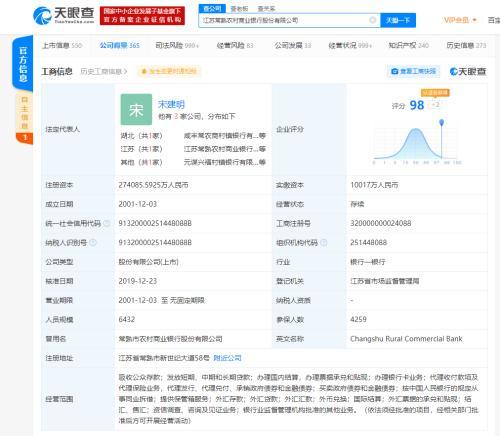Open the 司法风险 999+ tab

point(177,45)
